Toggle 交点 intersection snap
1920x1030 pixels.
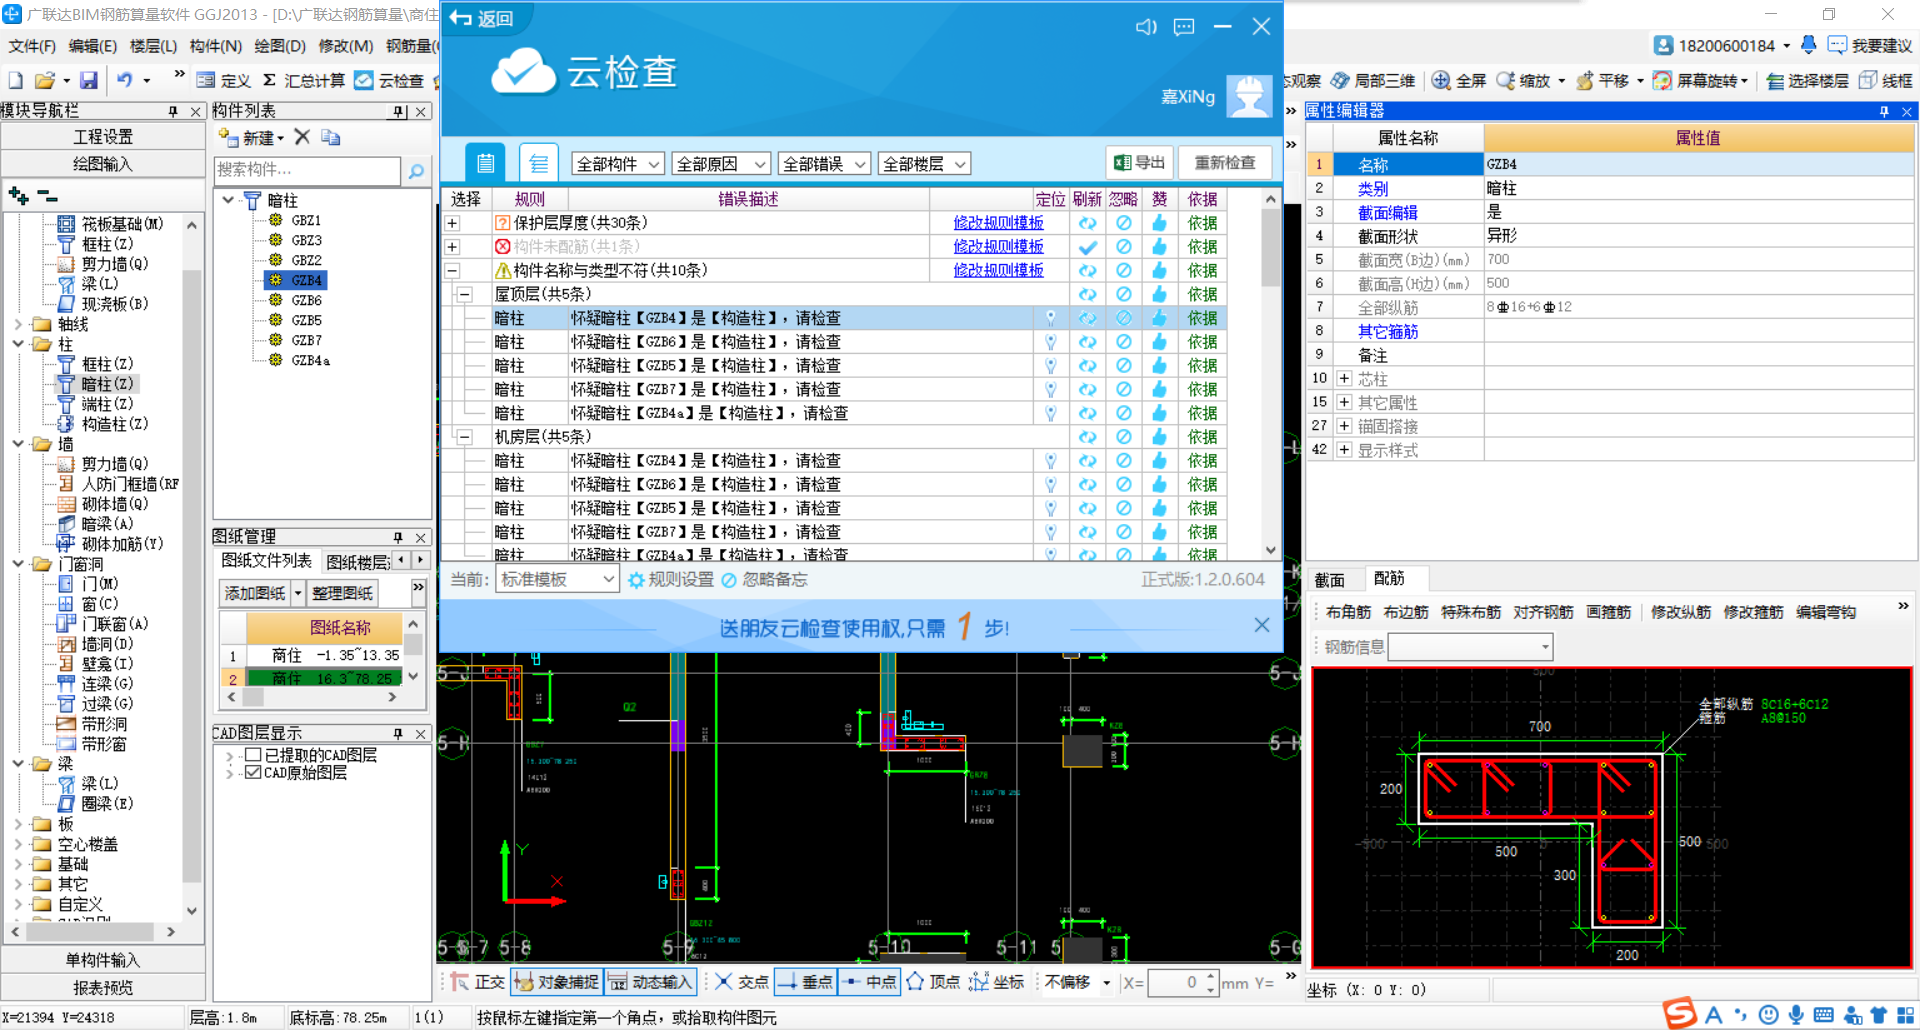click(741, 982)
